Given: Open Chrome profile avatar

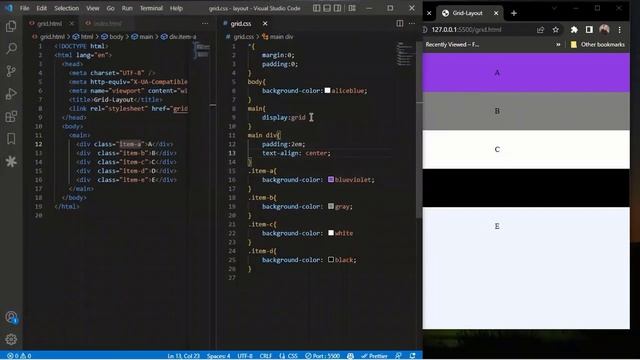Looking at the screenshot, I should click(x=604, y=29).
